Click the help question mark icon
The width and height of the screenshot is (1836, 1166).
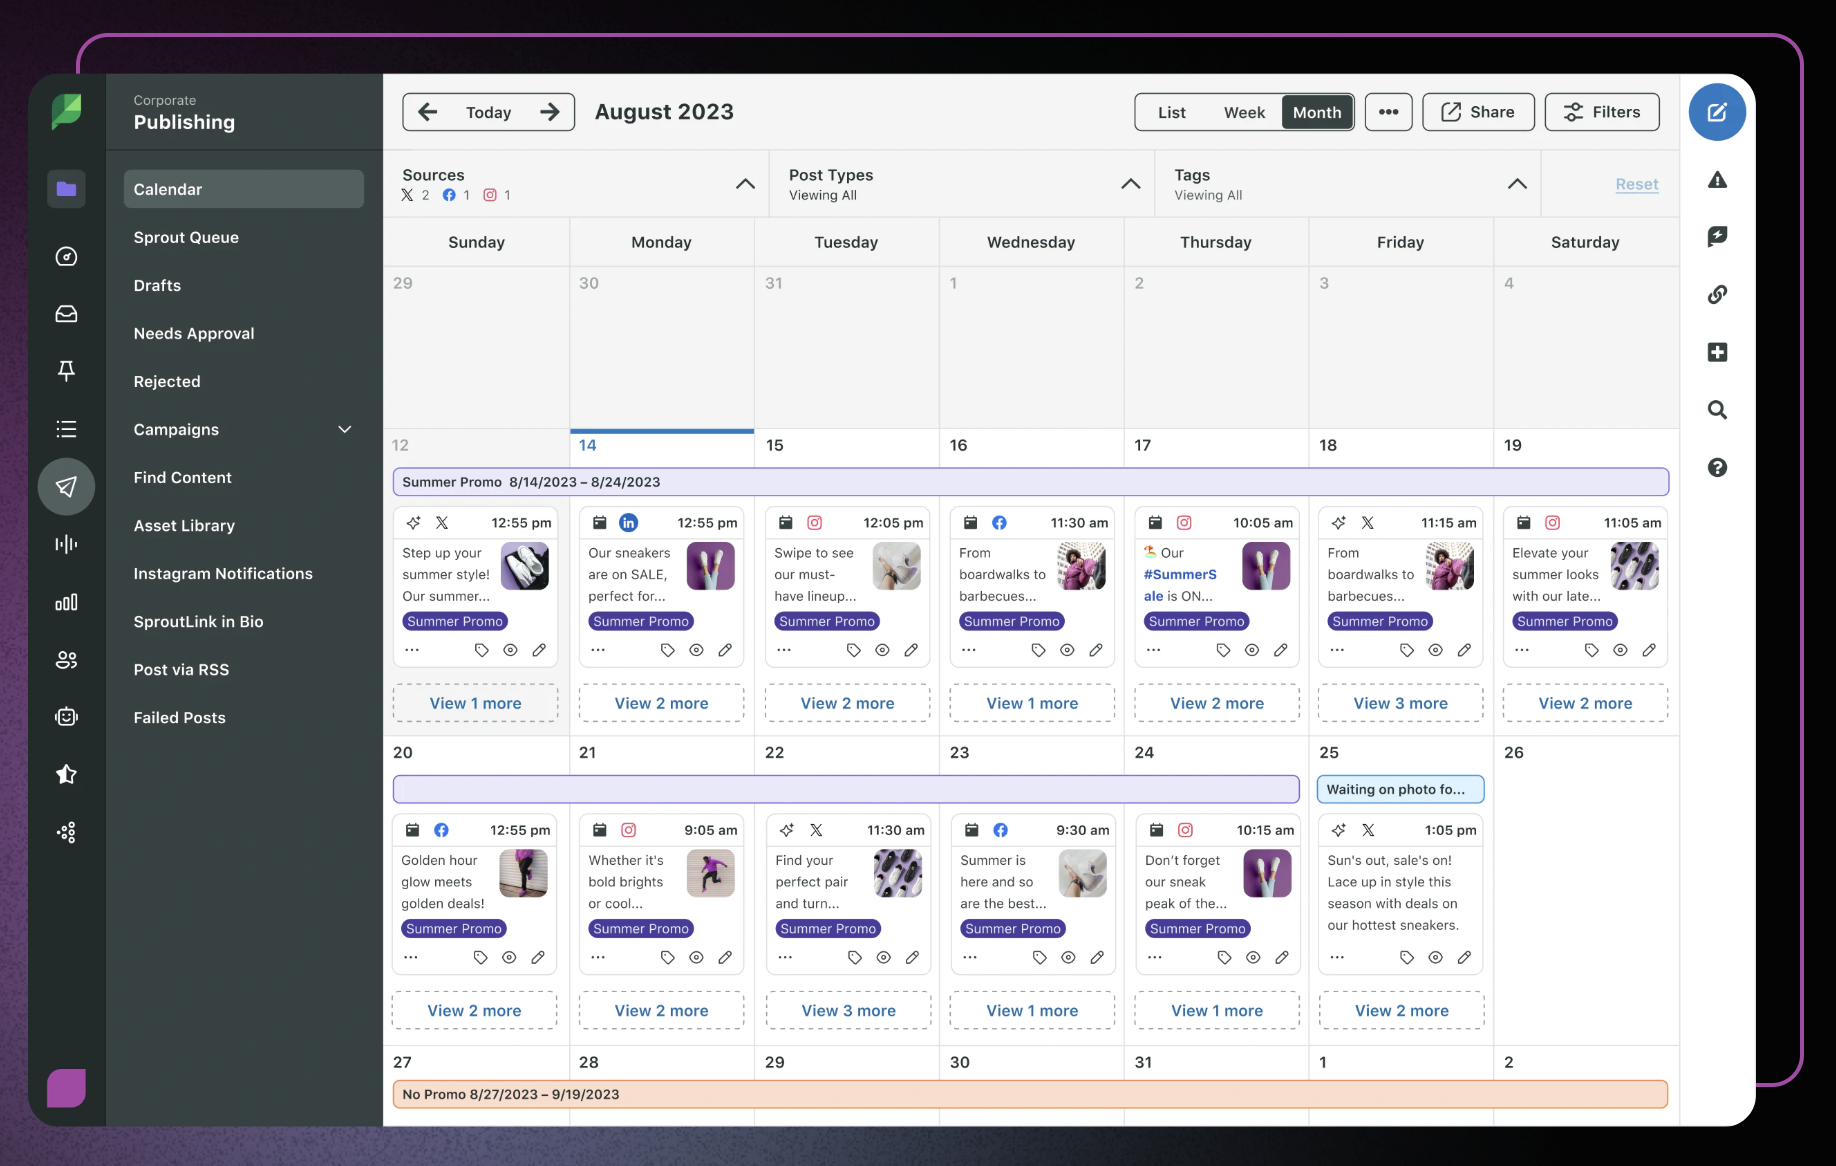click(x=1717, y=468)
